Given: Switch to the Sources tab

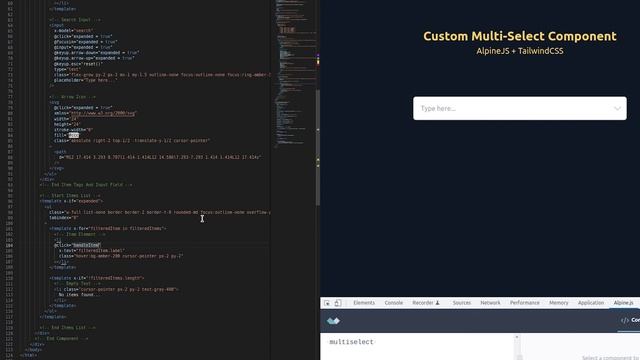Looking at the screenshot, I should (x=462, y=303).
